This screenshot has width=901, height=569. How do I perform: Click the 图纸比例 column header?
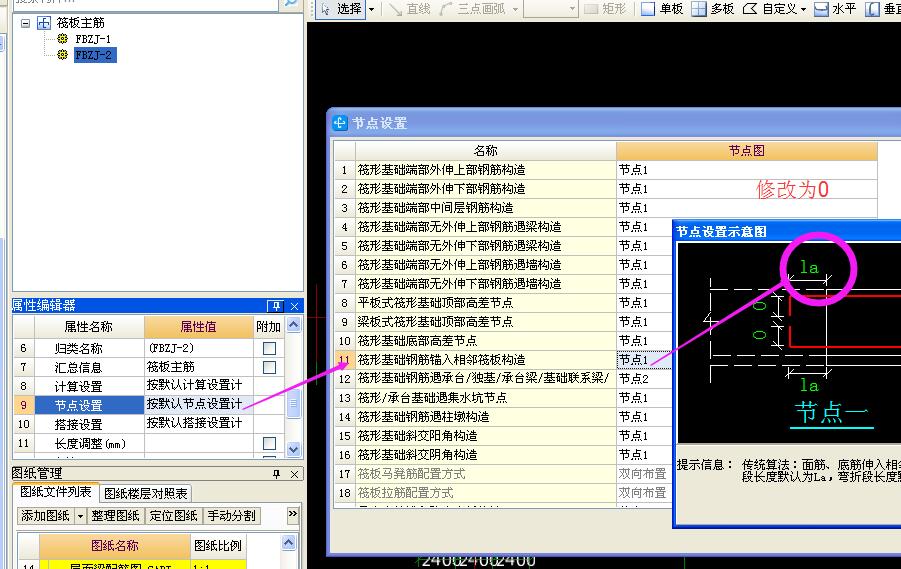[x=218, y=545]
